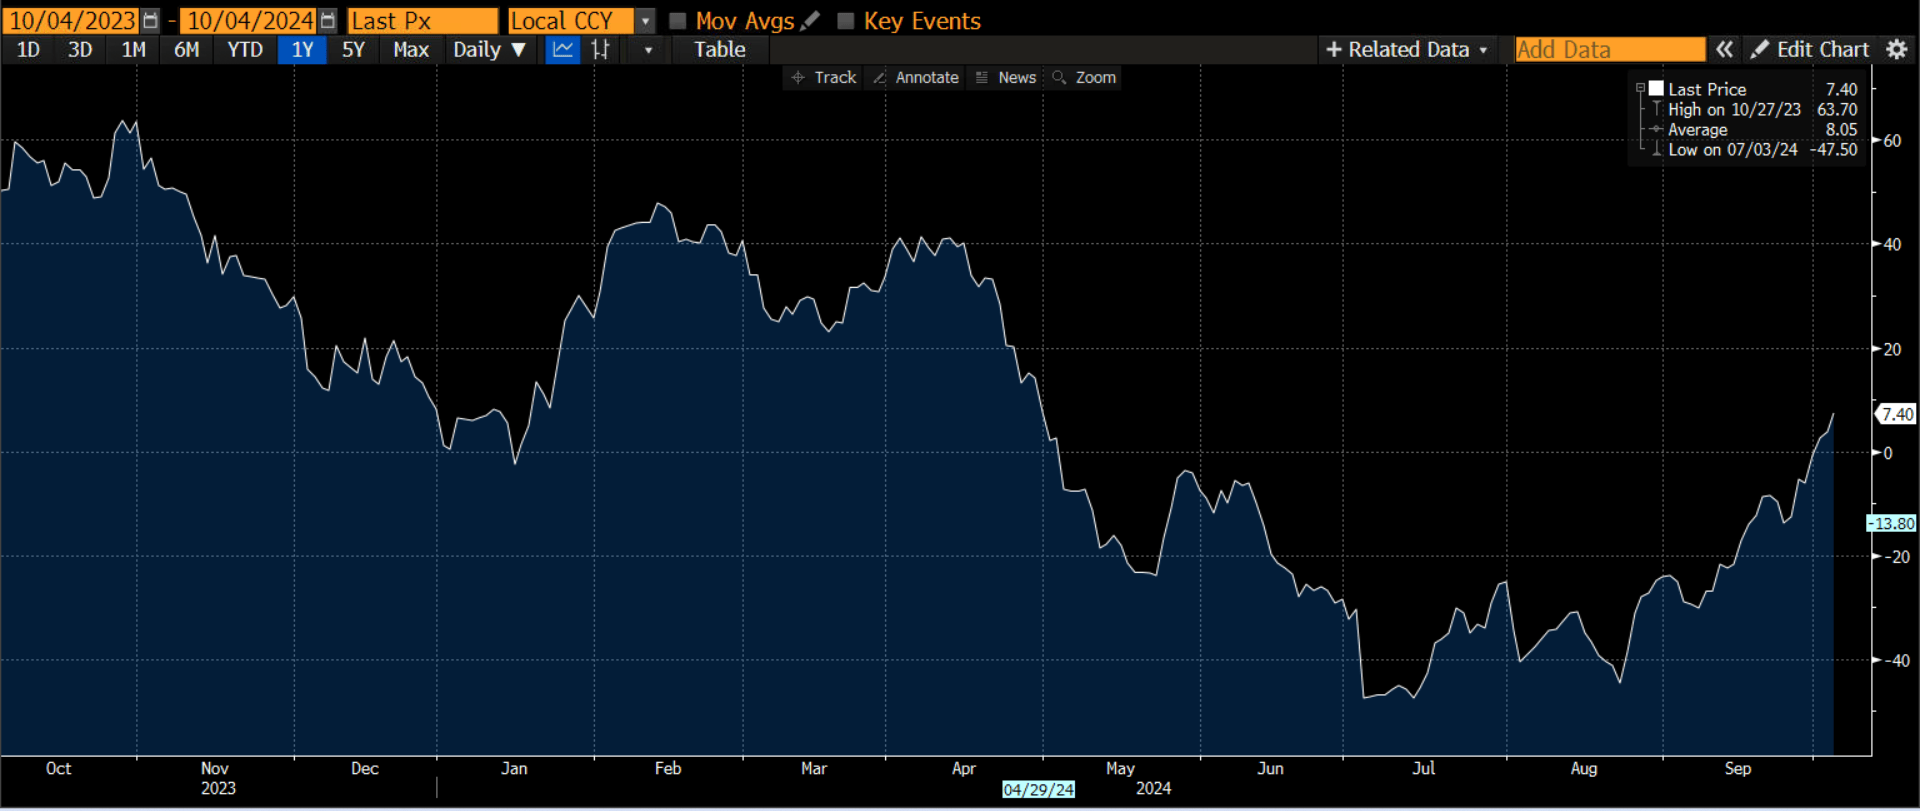Select the bar/candle chart type icon

(600, 50)
